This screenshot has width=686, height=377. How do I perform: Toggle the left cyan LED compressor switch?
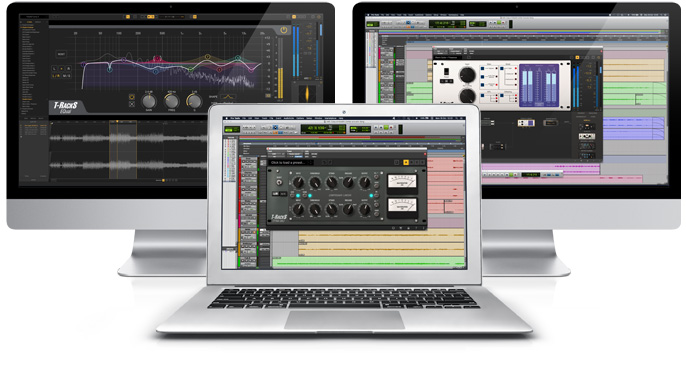tap(298, 195)
